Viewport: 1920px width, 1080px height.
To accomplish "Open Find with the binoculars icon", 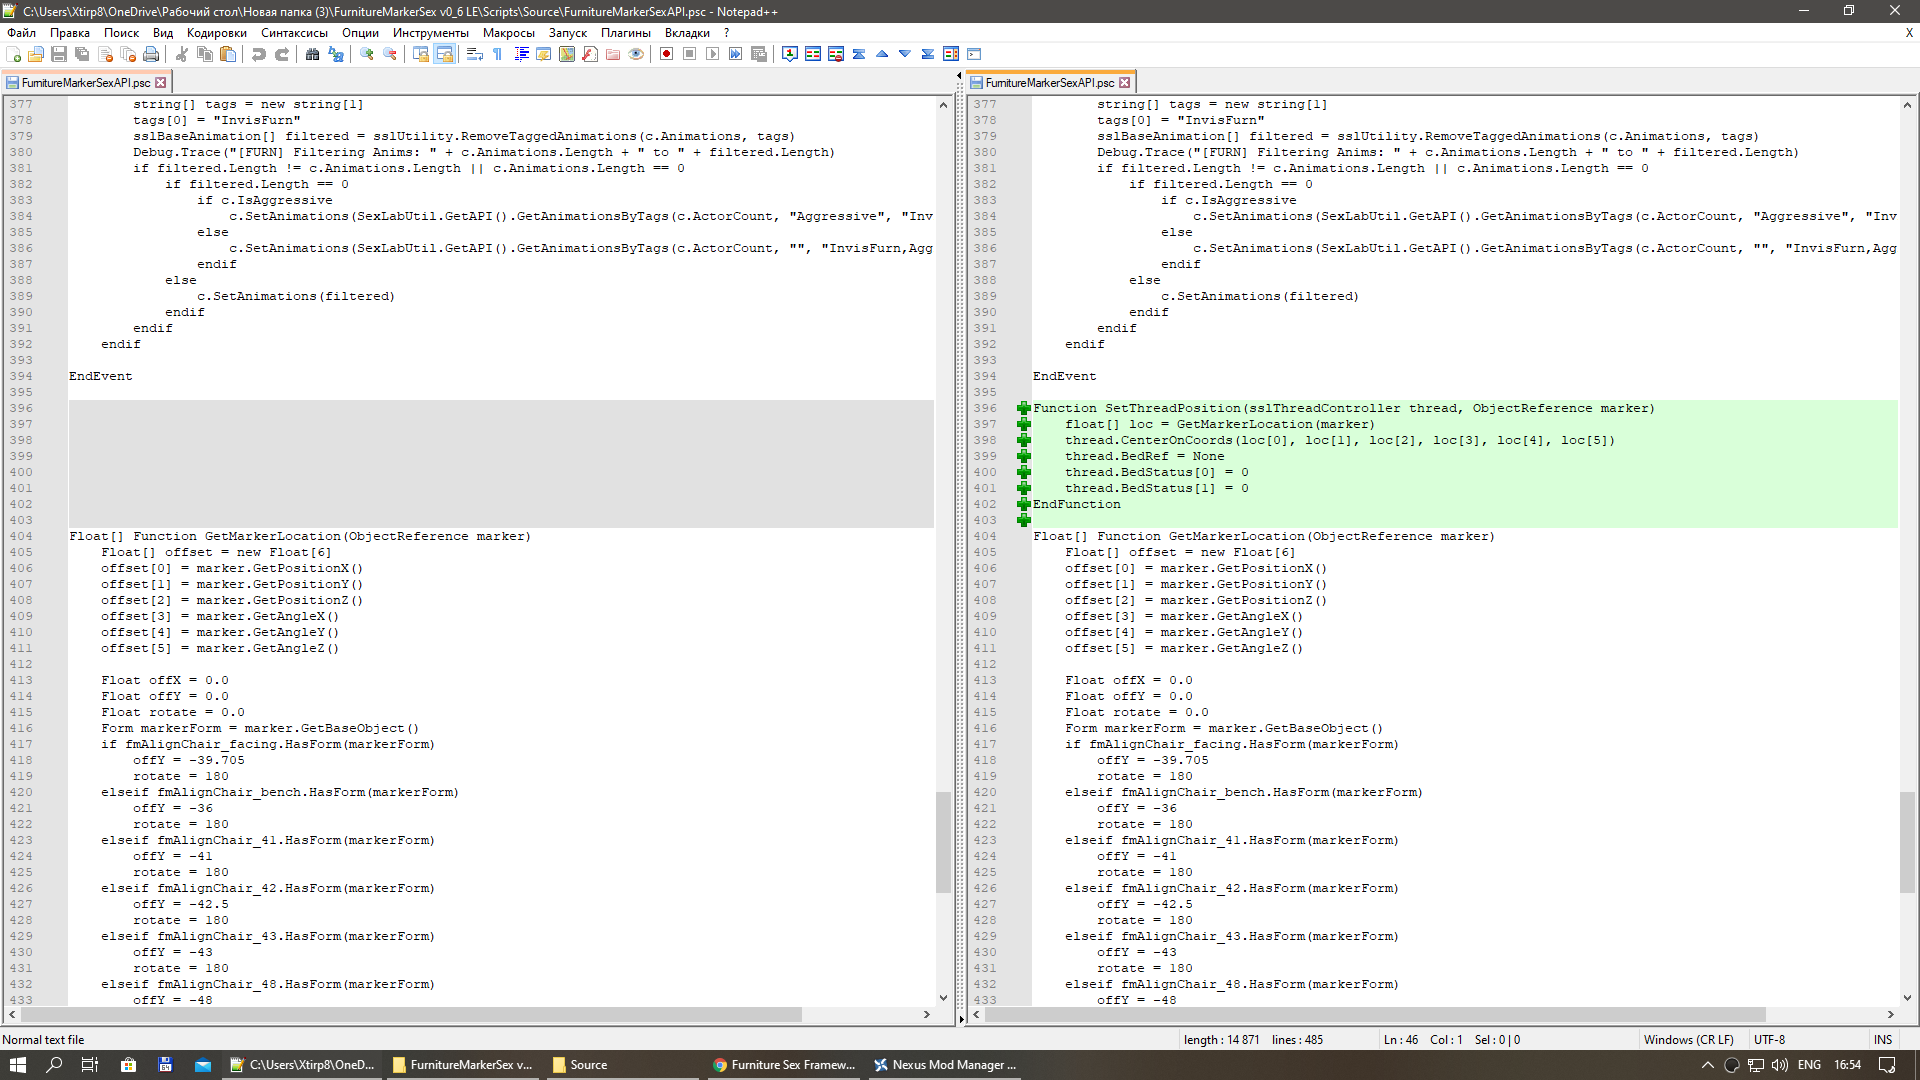I will 313,54.
